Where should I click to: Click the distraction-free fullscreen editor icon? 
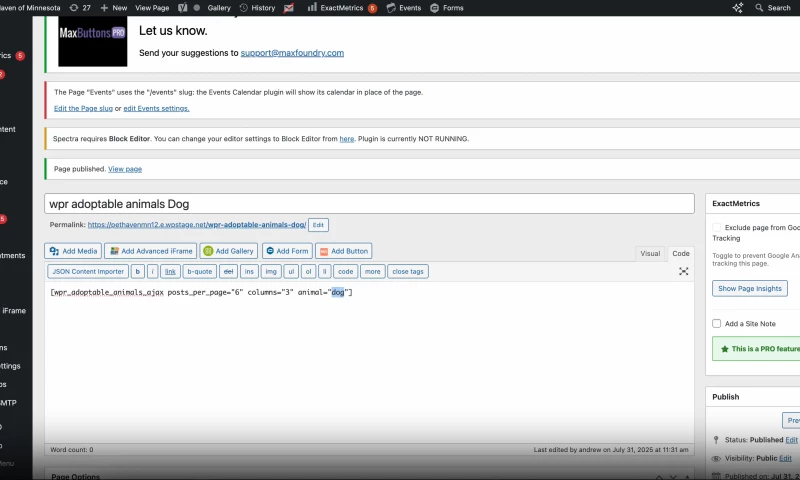tap(684, 271)
